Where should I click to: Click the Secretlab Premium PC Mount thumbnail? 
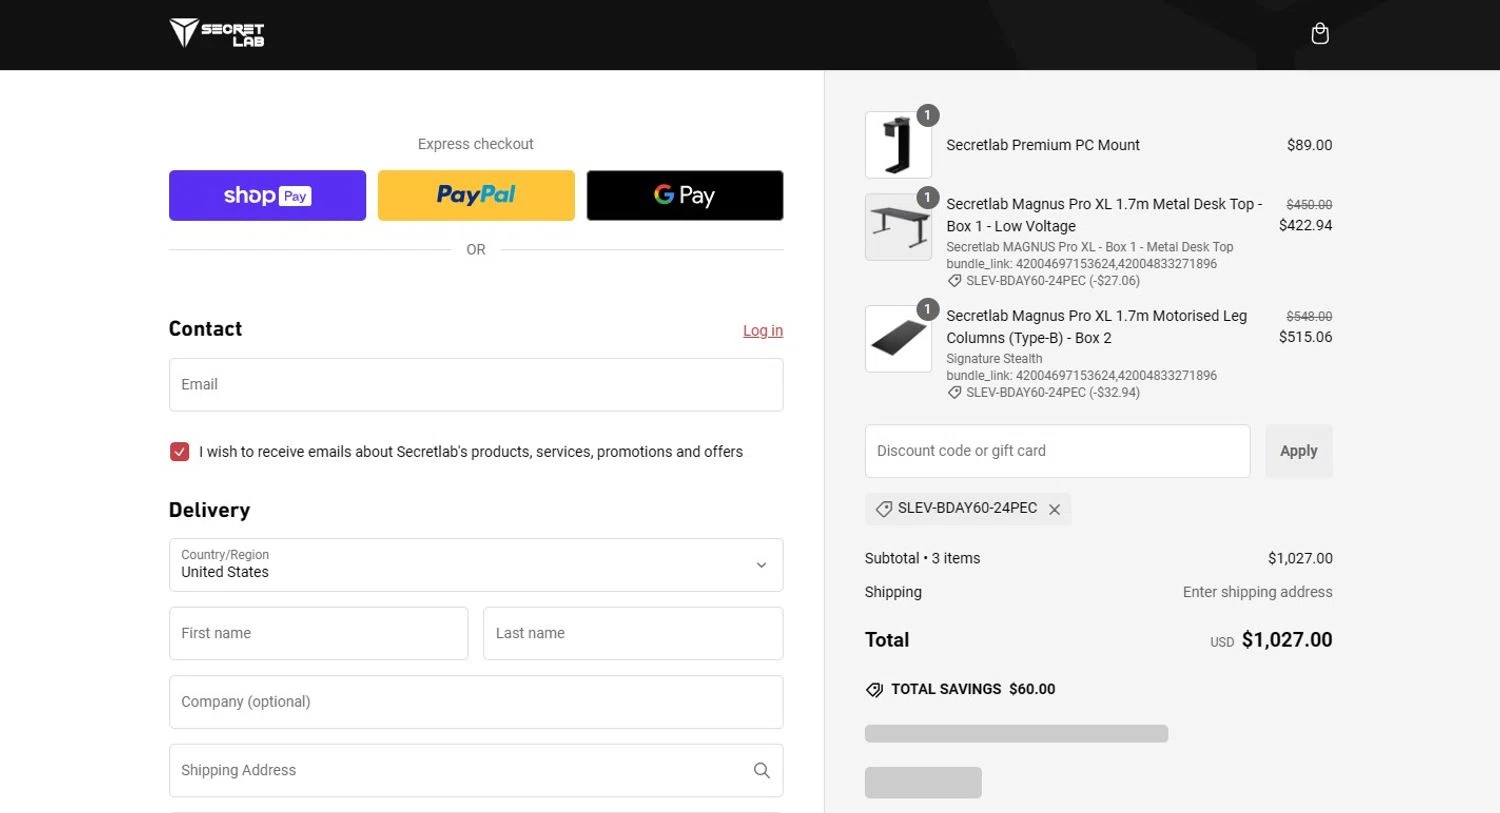(898, 145)
